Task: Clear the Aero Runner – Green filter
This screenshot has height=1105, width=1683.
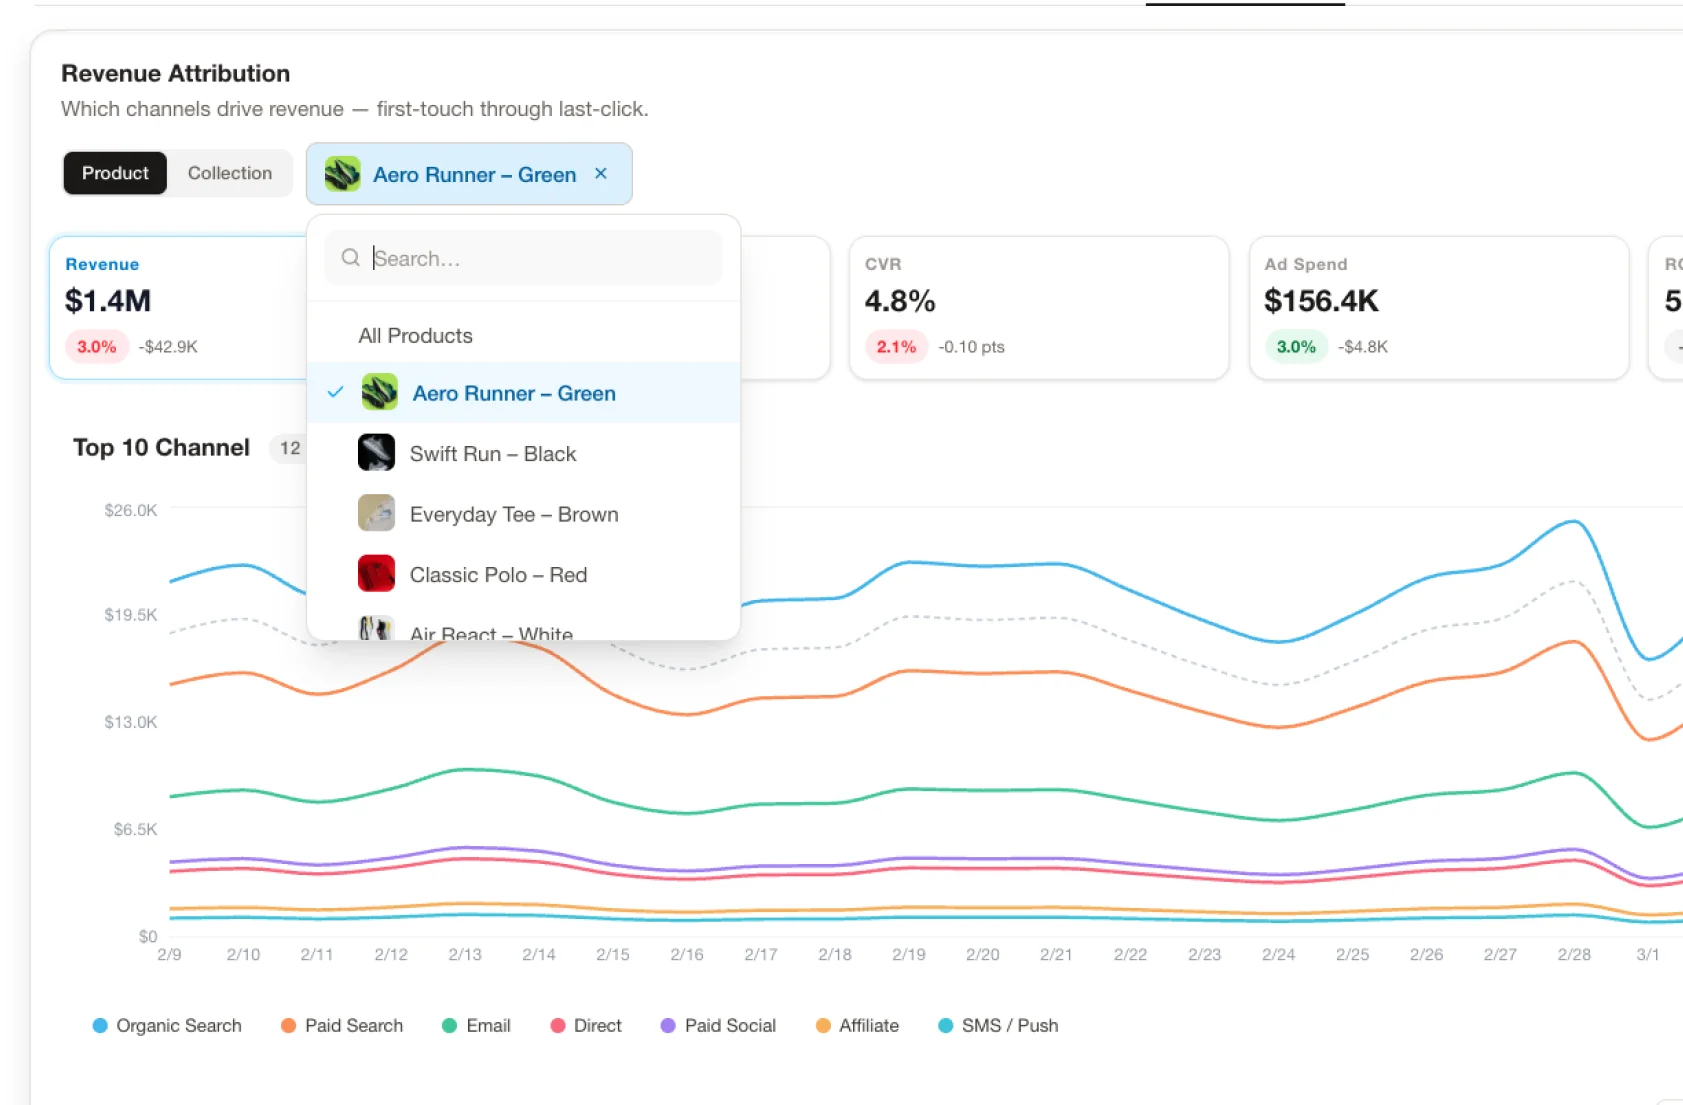Action: pyautogui.click(x=601, y=174)
